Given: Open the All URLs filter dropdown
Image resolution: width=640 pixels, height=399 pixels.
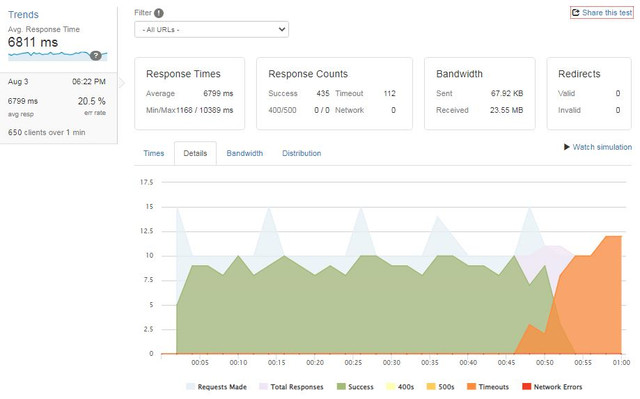Looking at the screenshot, I should pos(211,29).
